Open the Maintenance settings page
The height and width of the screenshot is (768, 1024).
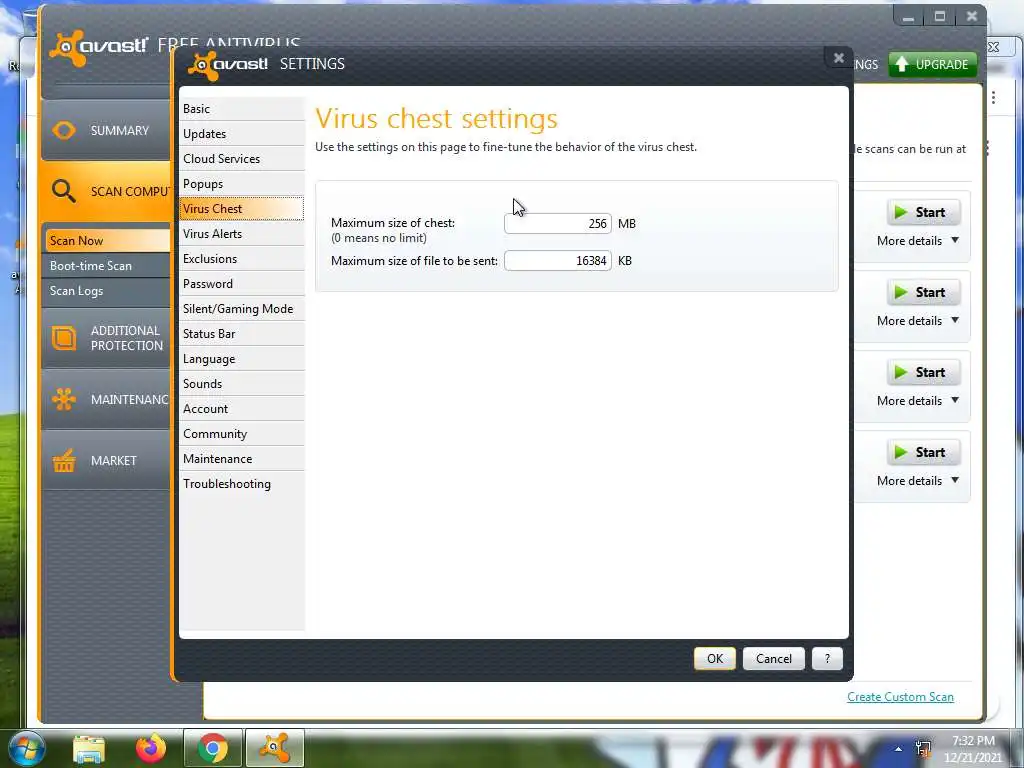[242, 459]
